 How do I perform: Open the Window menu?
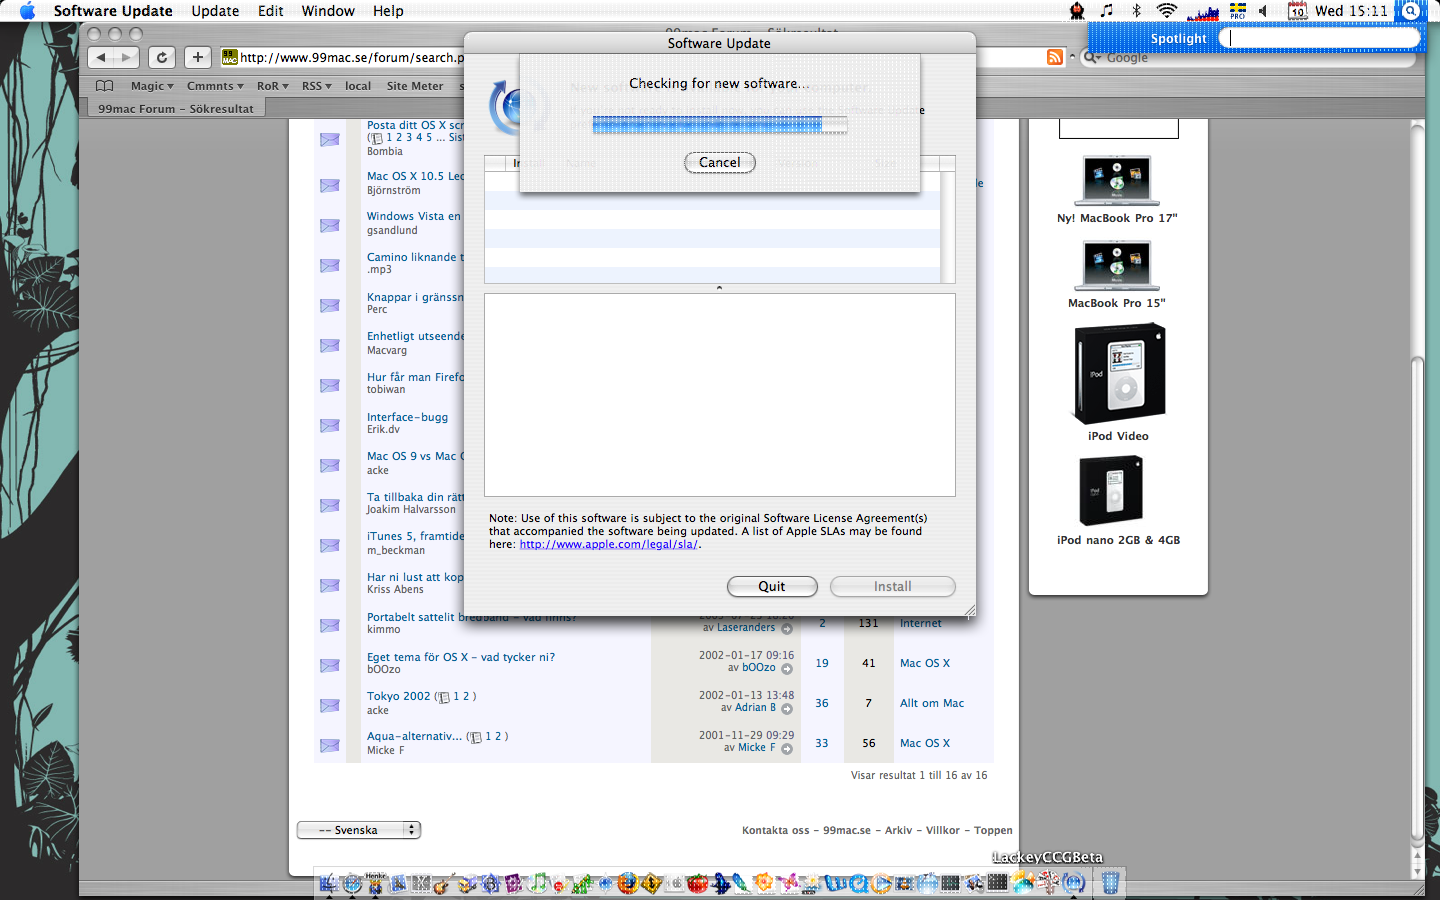pyautogui.click(x=328, y=11)
